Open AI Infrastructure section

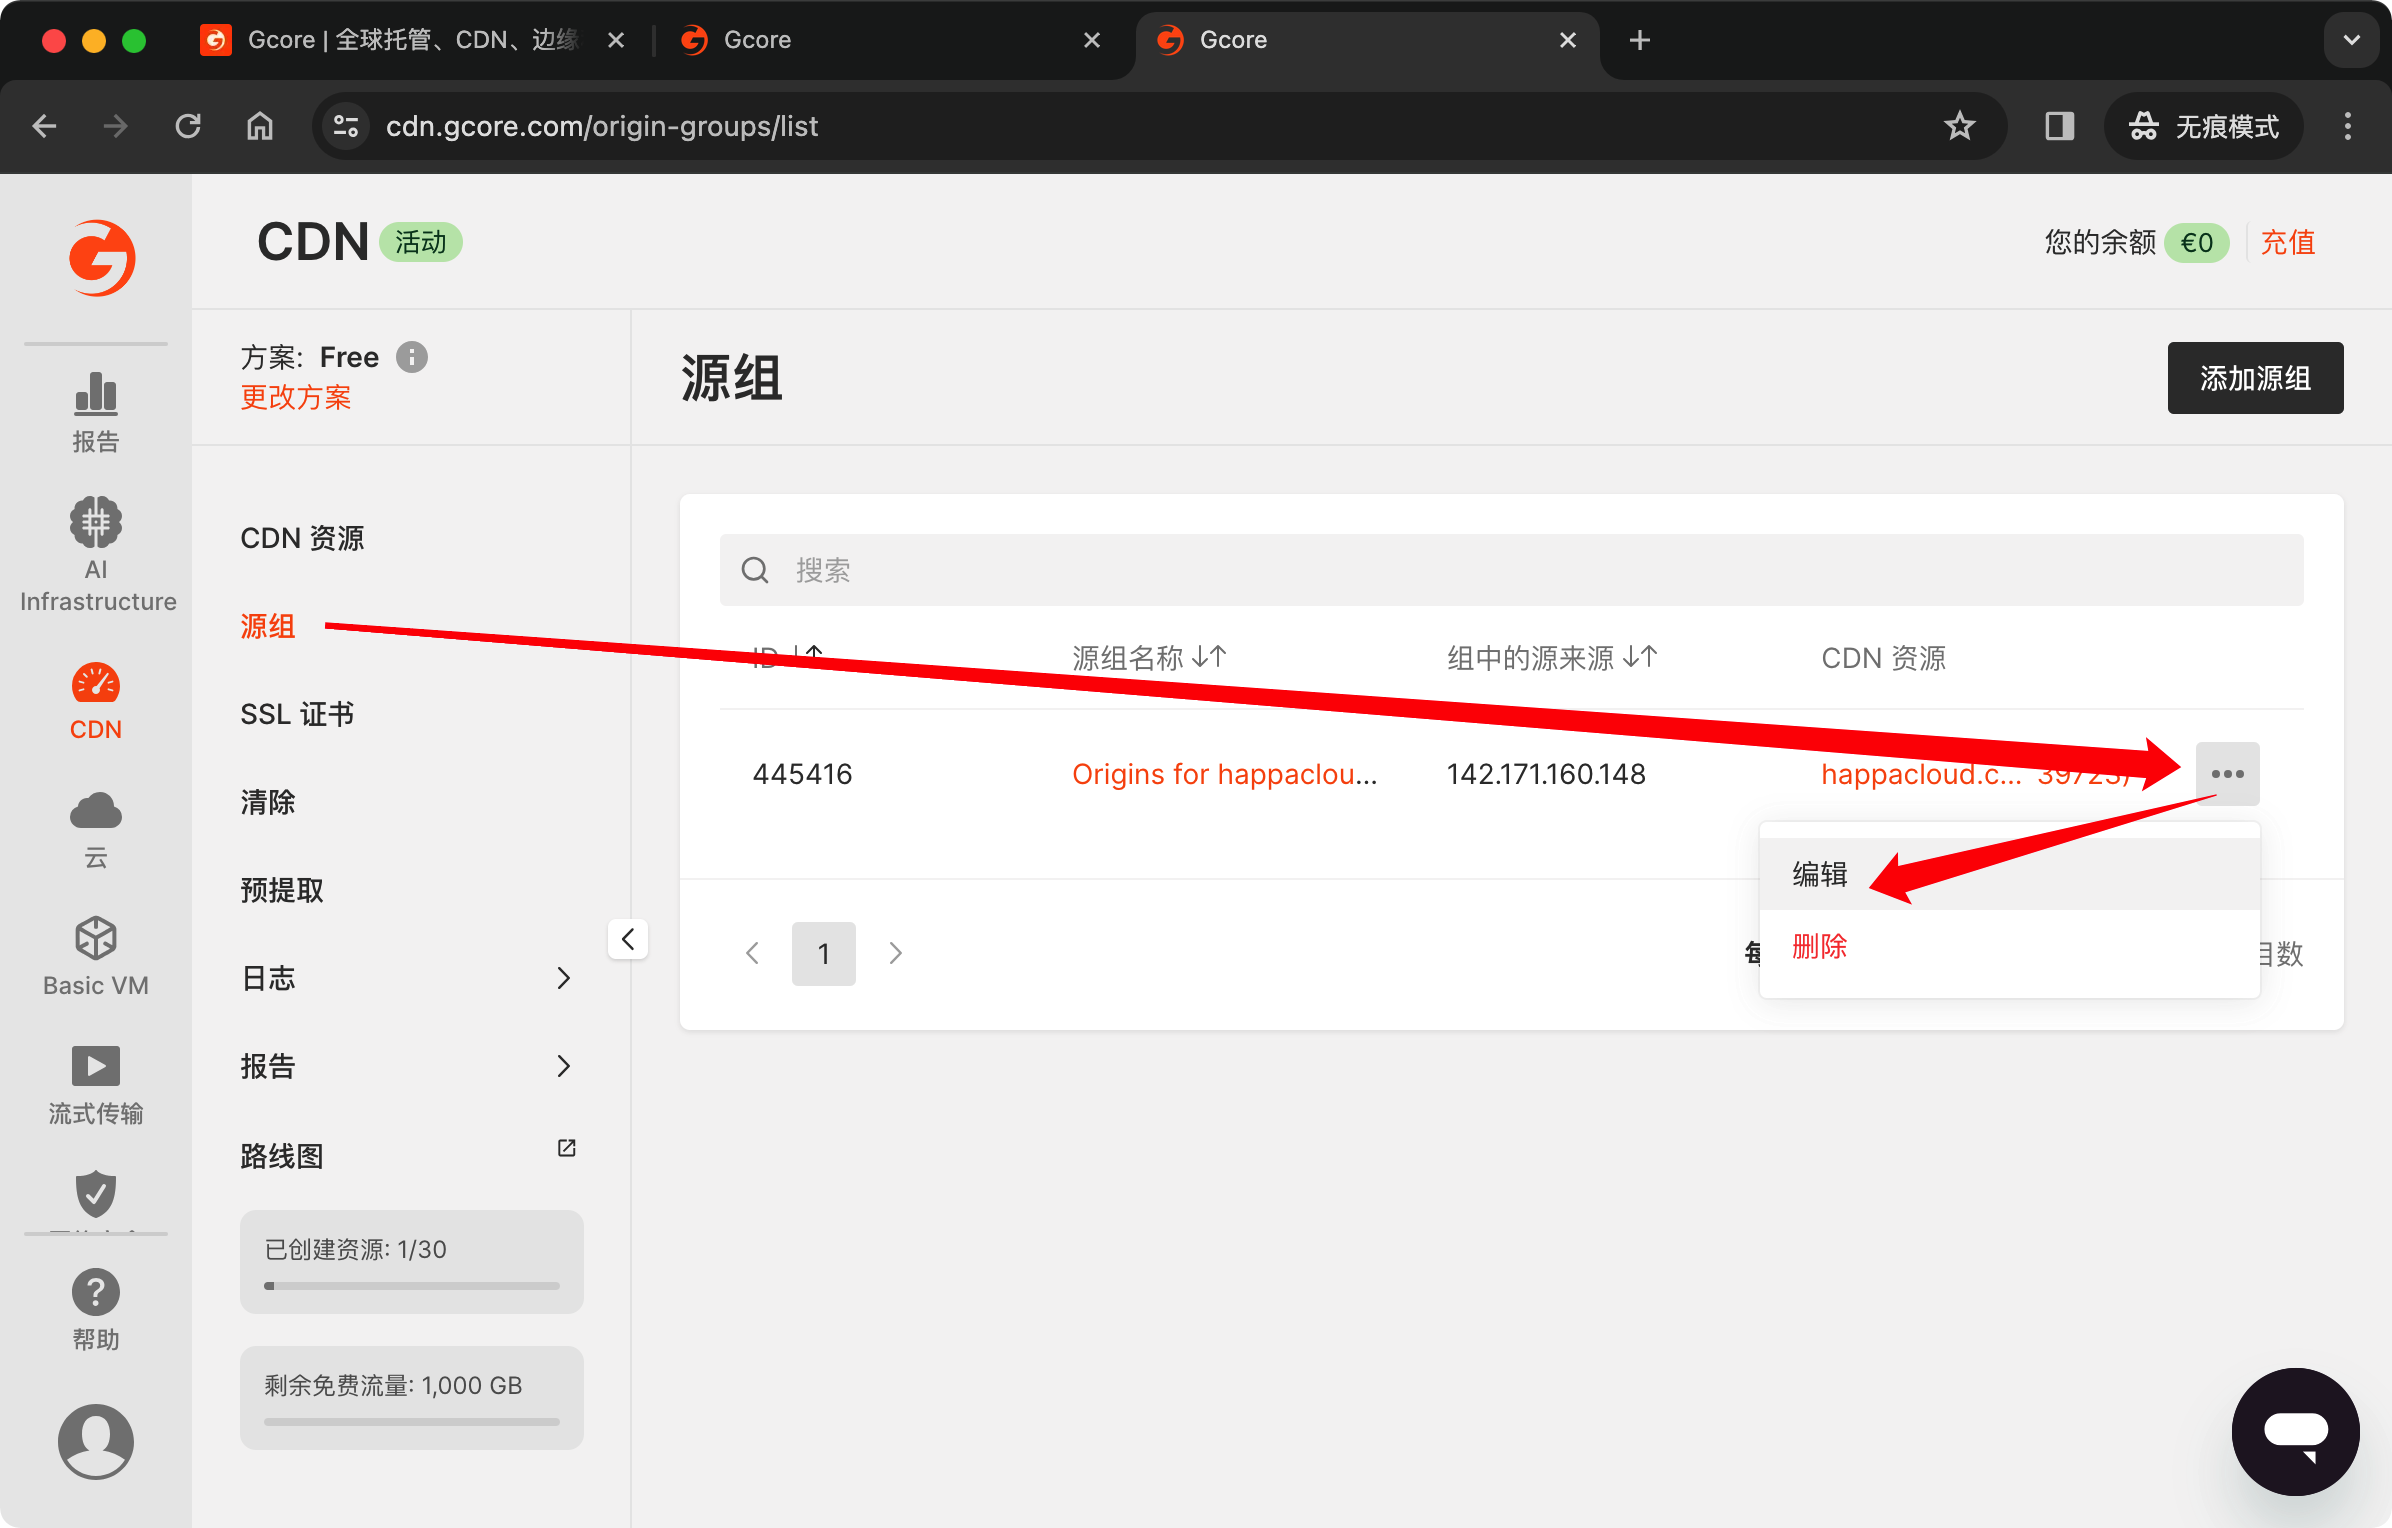(x=97, y=554)
